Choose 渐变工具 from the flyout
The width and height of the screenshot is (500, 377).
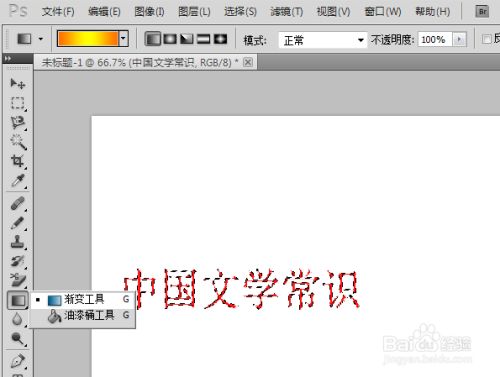pyautogui.click(x=82, y=299)
